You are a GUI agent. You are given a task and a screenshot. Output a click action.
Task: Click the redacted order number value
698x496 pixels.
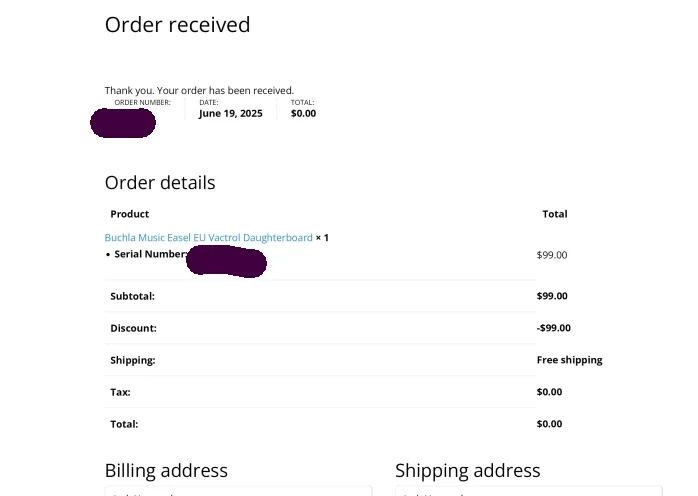pyautogui.click(x=122, y=123)
